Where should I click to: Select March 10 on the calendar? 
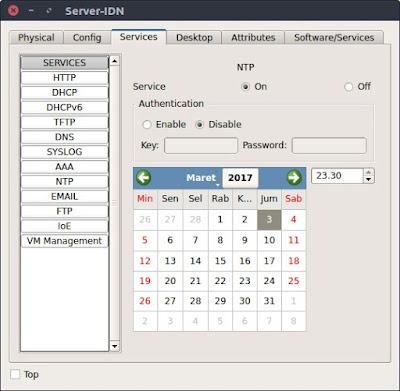tap(269, 240)
